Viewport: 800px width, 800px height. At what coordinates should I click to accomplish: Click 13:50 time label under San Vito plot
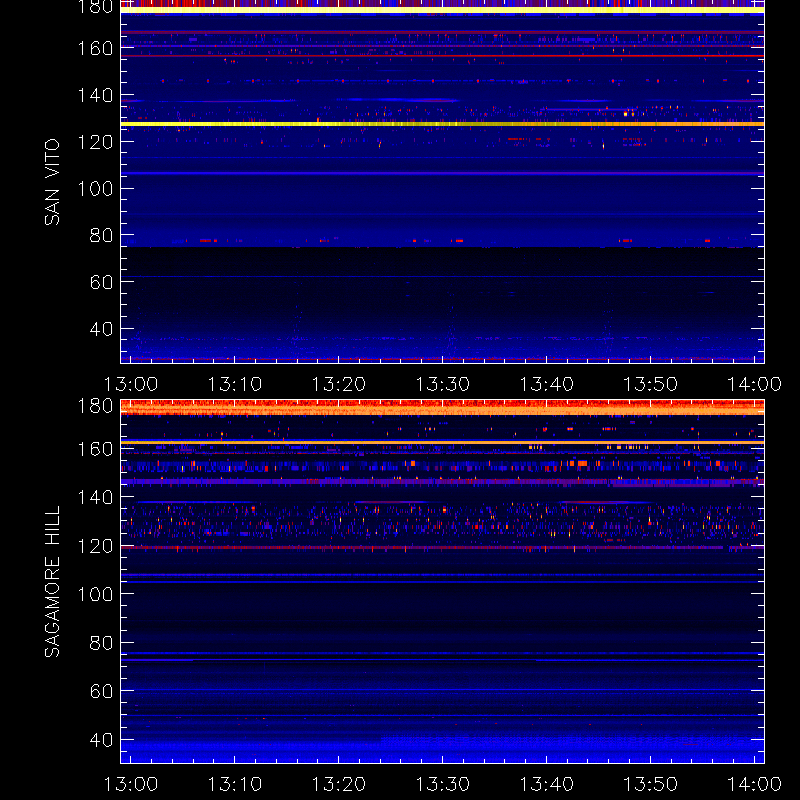[x=651, y=384]
